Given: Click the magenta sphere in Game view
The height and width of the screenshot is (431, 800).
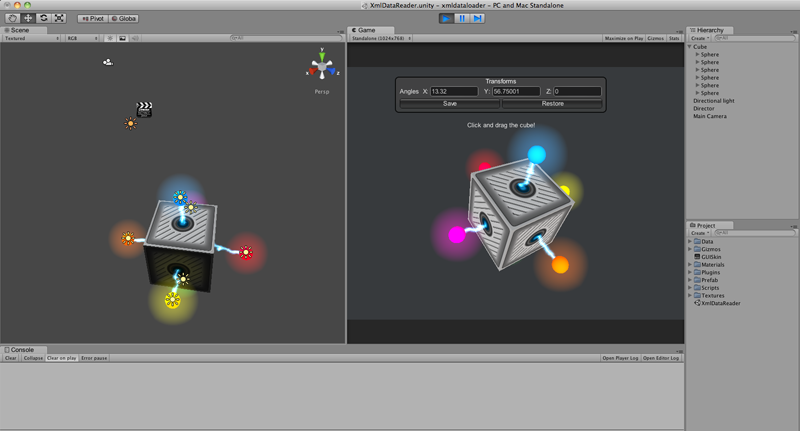Looking at the screenshot, I should tap(457, 235).
